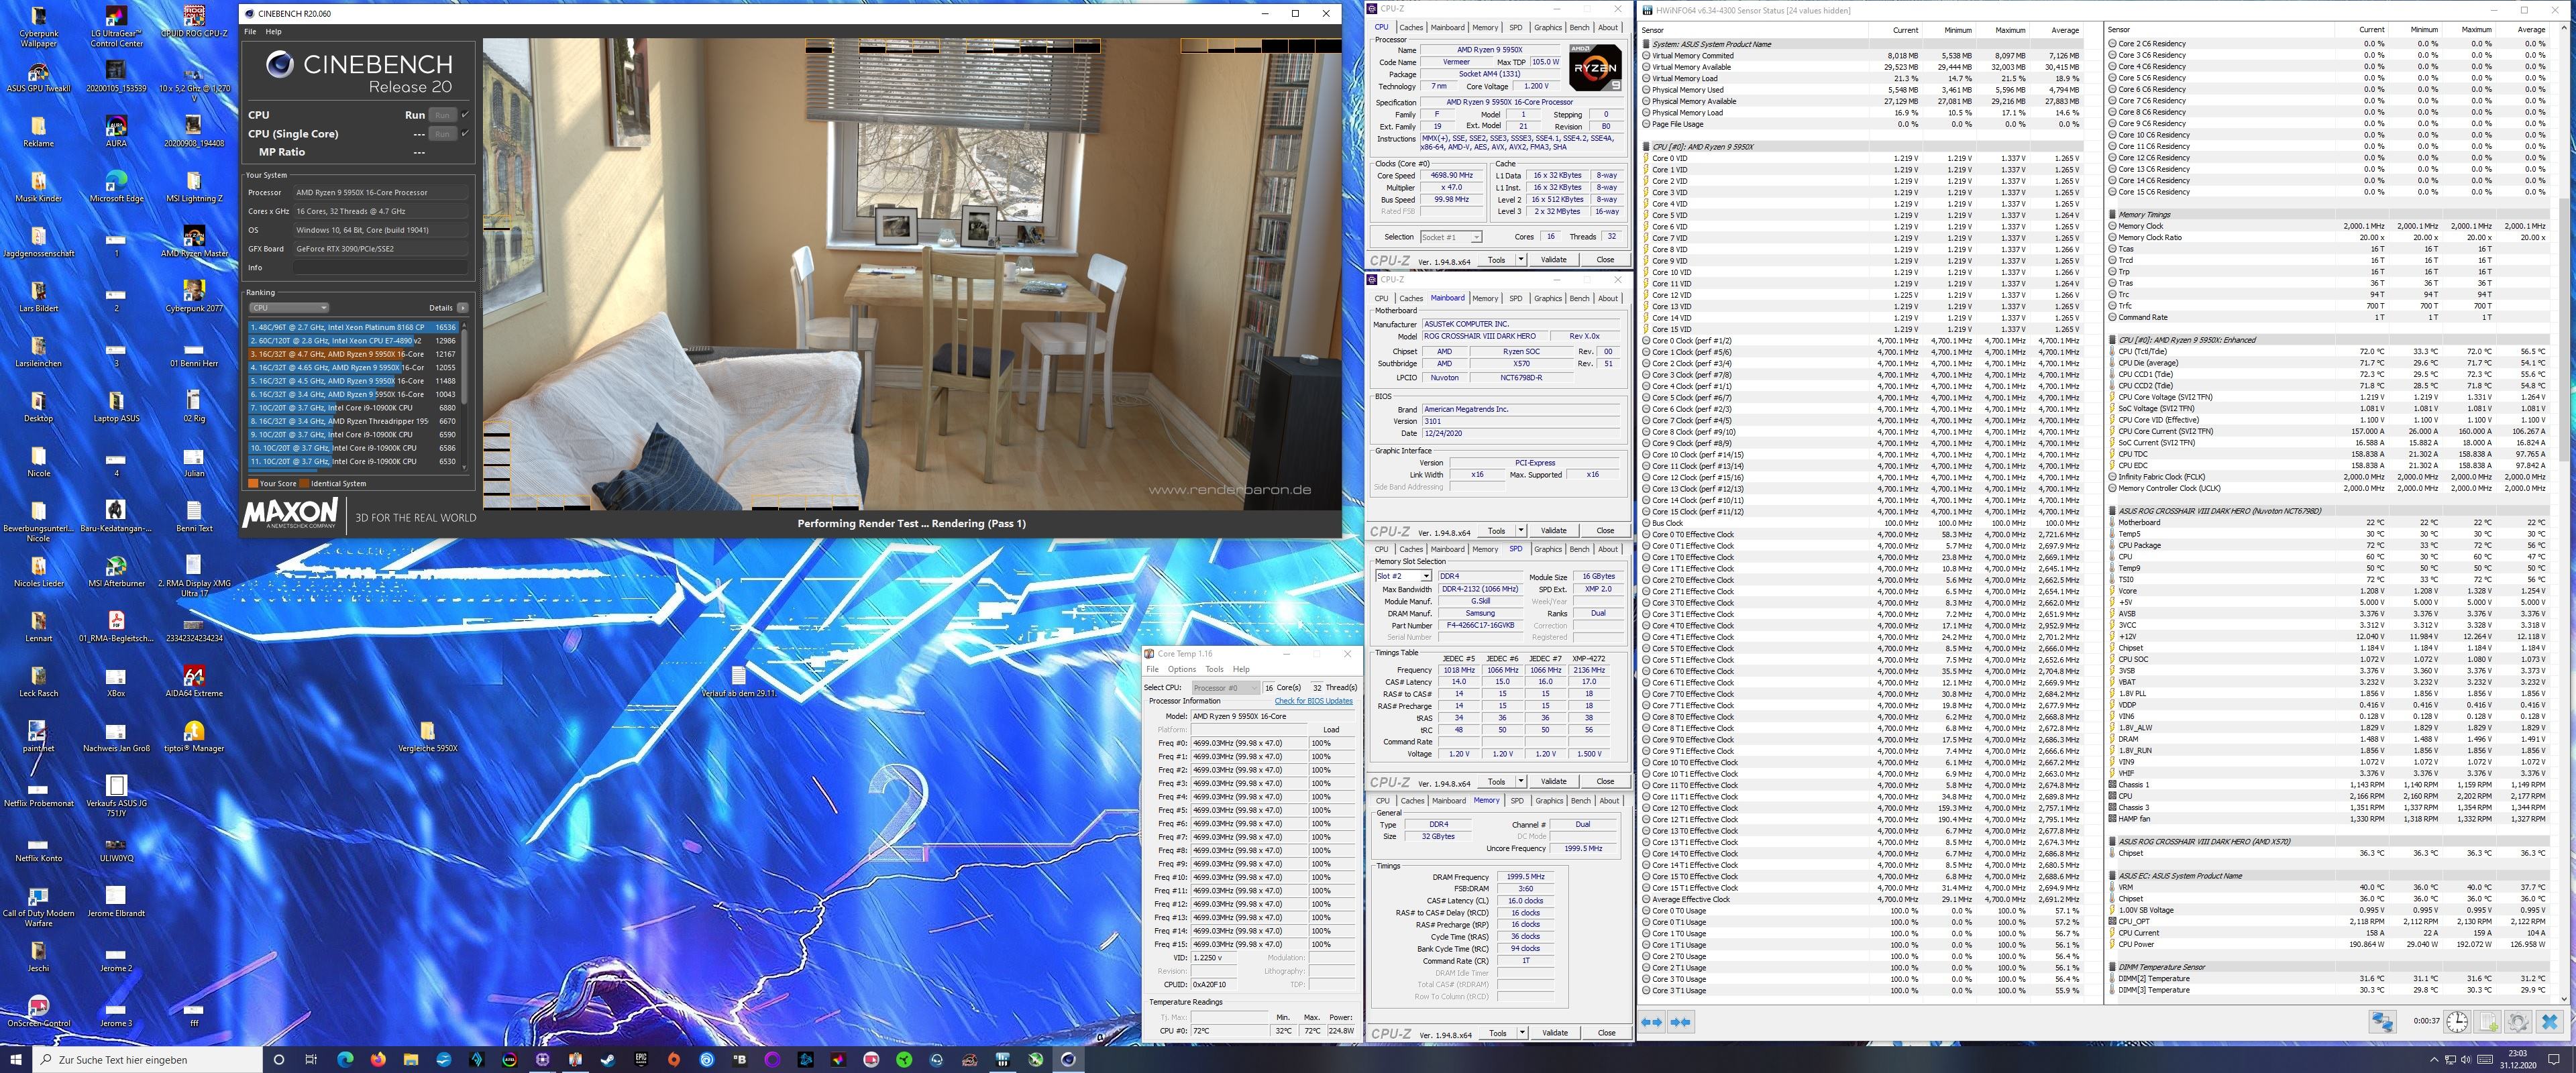Select the AIDA64 Extreme desktop icon

click(194, 681)
